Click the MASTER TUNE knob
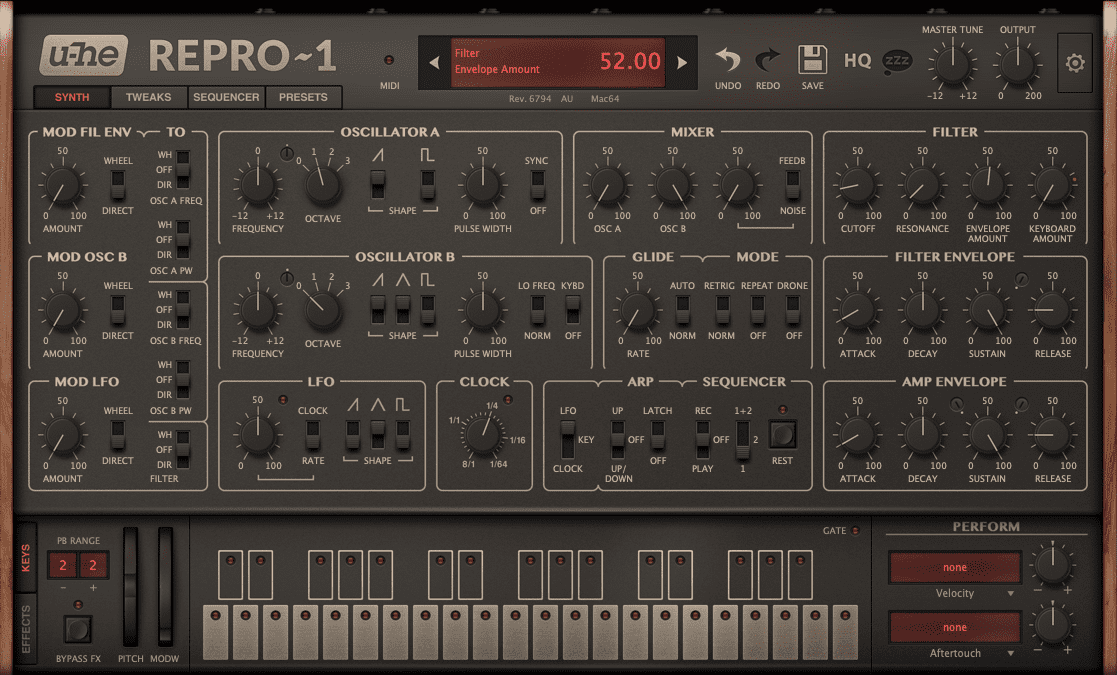 (952, 65)
